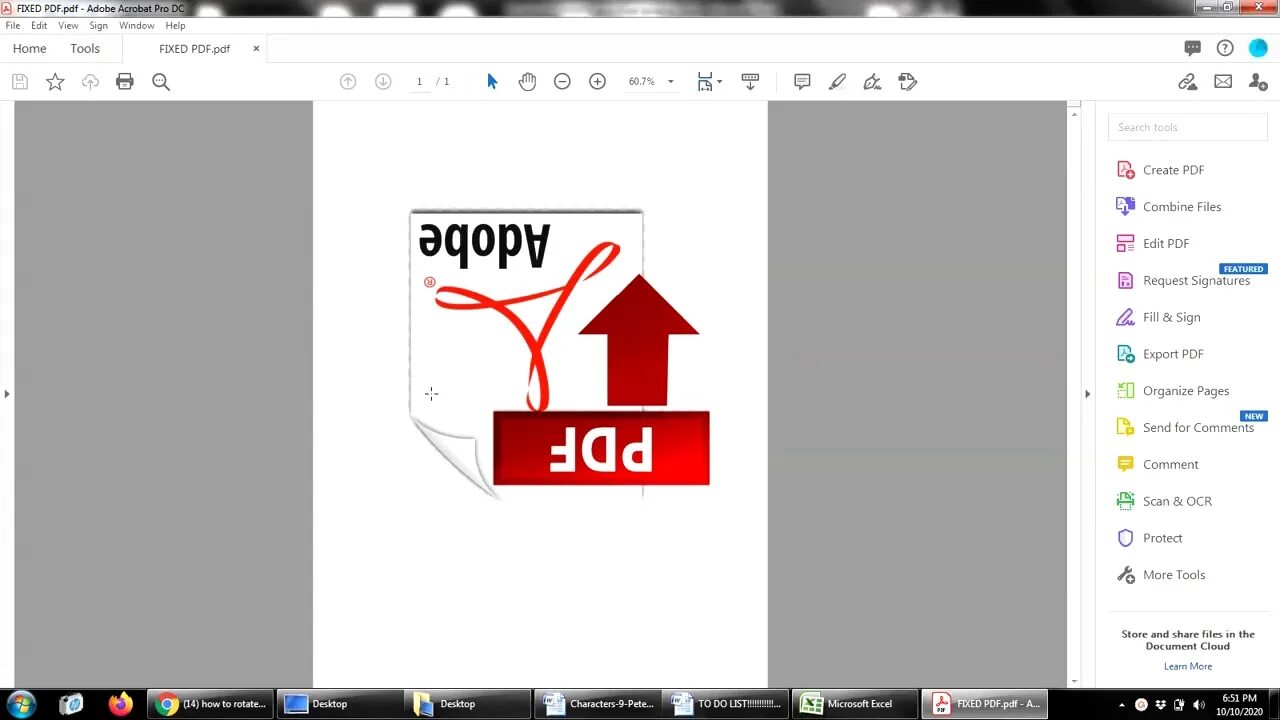The image size is (1280, 720).
Task: Open the Window menu
Action: (x=136, y=25)
